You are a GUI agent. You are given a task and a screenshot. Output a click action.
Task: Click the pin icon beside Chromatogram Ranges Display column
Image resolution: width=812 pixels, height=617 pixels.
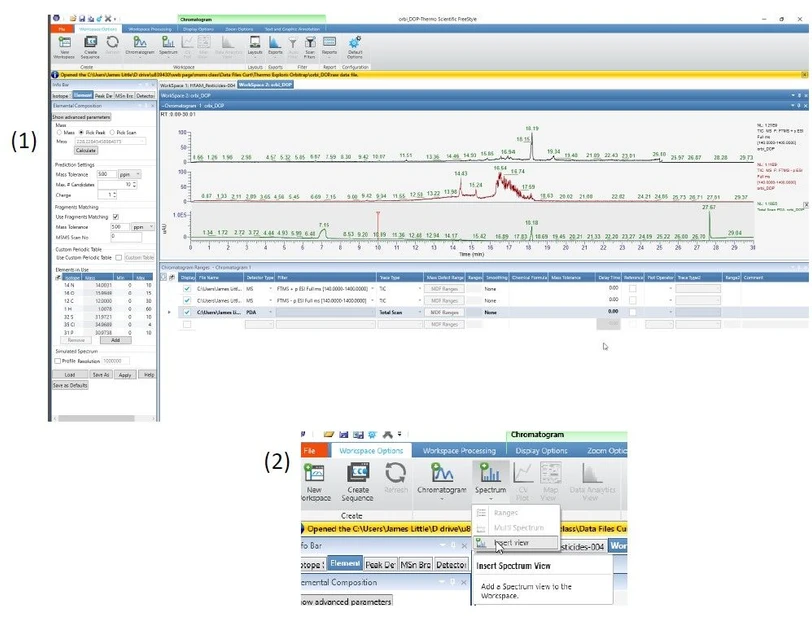pos(171,278)
